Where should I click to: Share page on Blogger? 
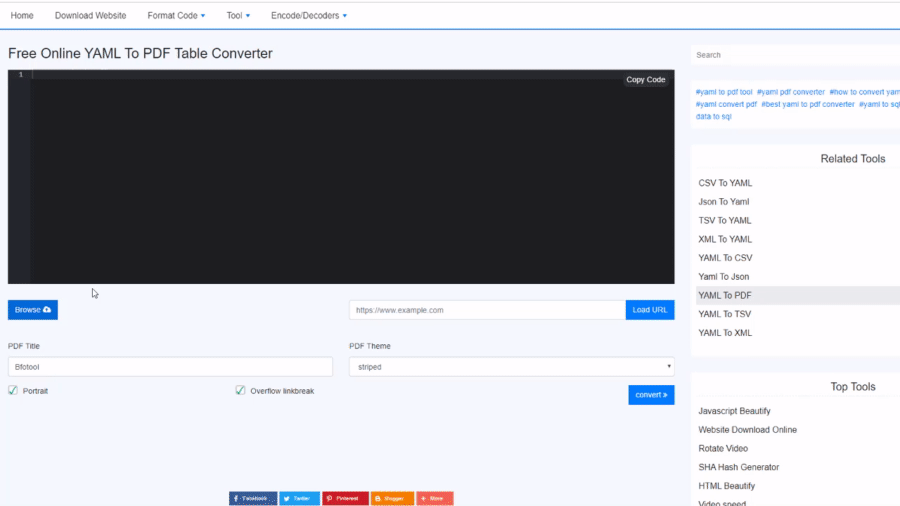tap(391, 498)
